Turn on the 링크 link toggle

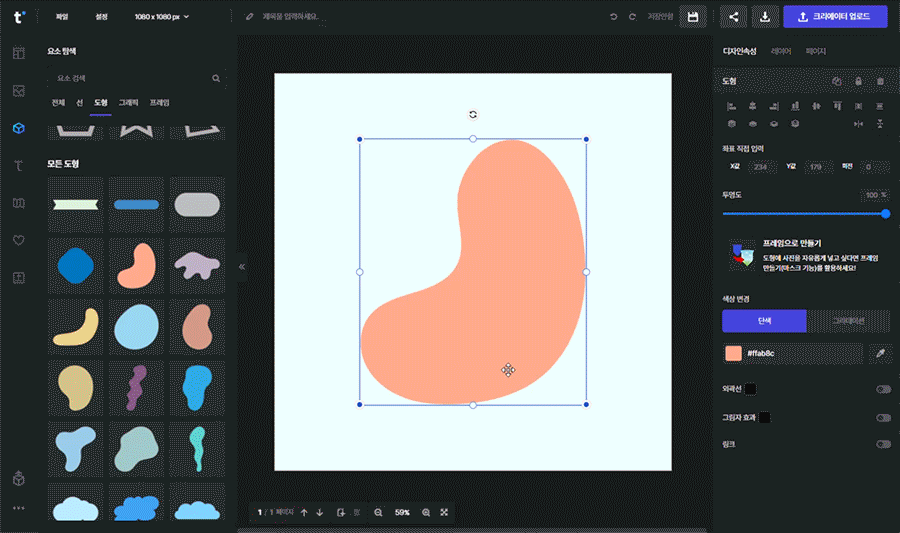pyautogui.click(x=883, y=443)
